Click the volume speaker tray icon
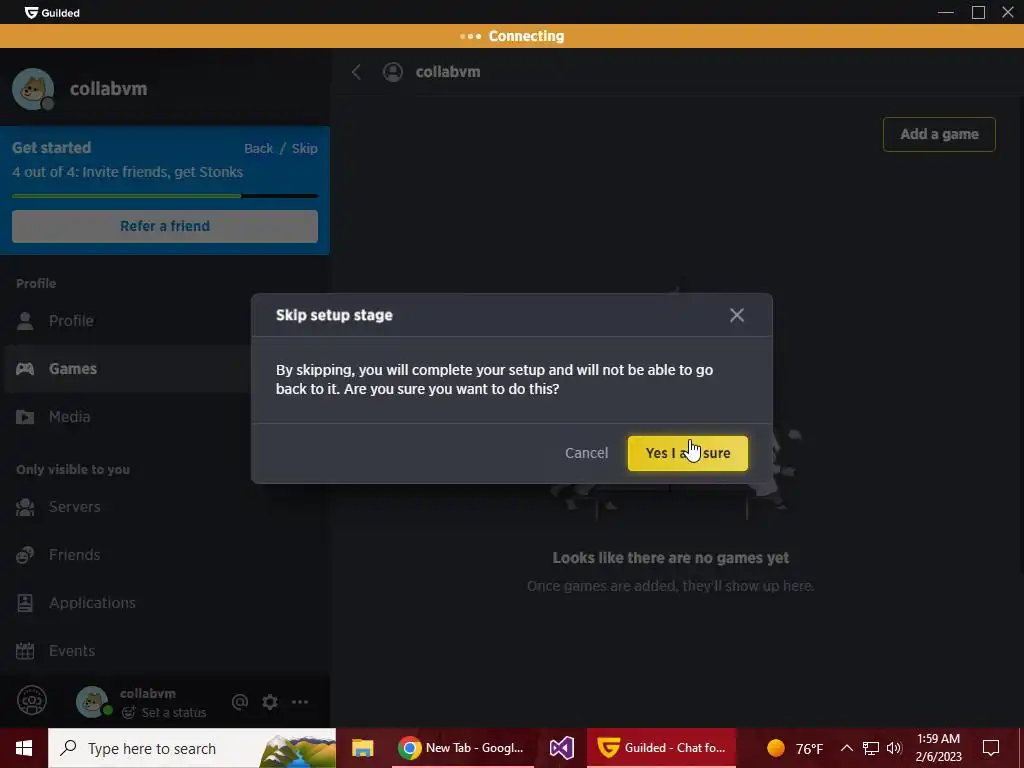The image size is (1024, 768). (x=894, y=748)
